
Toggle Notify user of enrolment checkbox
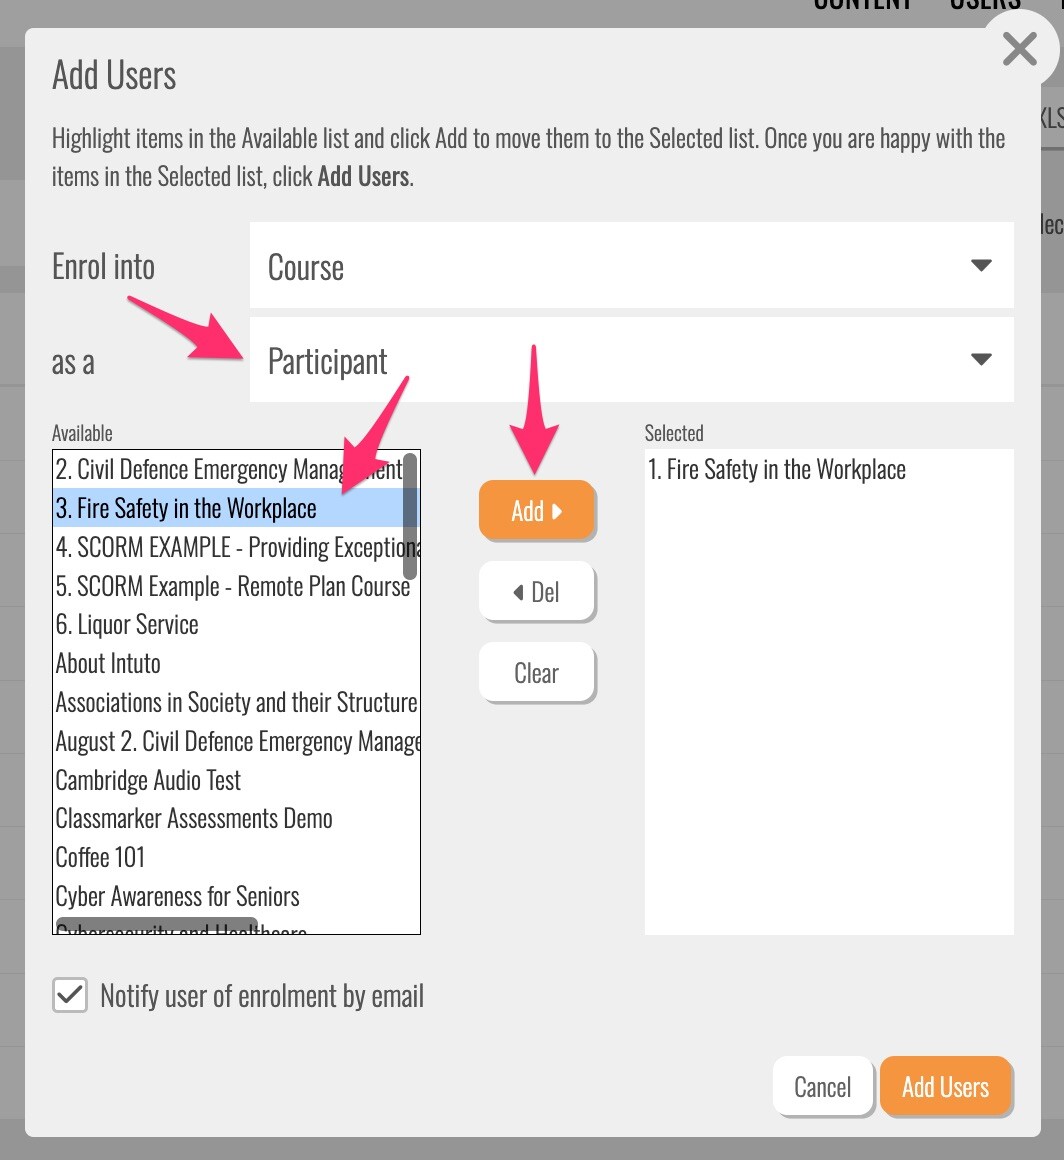(70, 996)
